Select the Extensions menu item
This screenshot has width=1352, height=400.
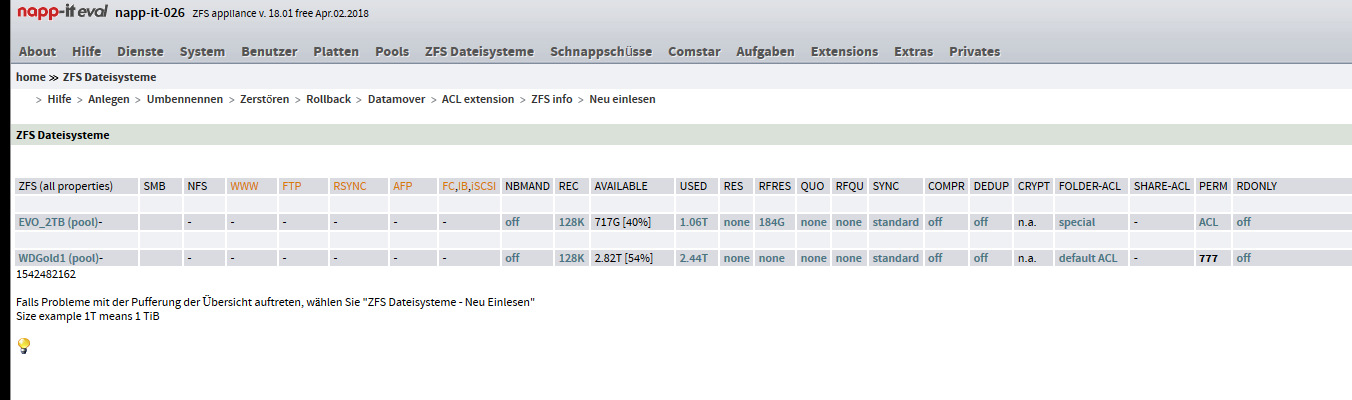click(843, 51)
